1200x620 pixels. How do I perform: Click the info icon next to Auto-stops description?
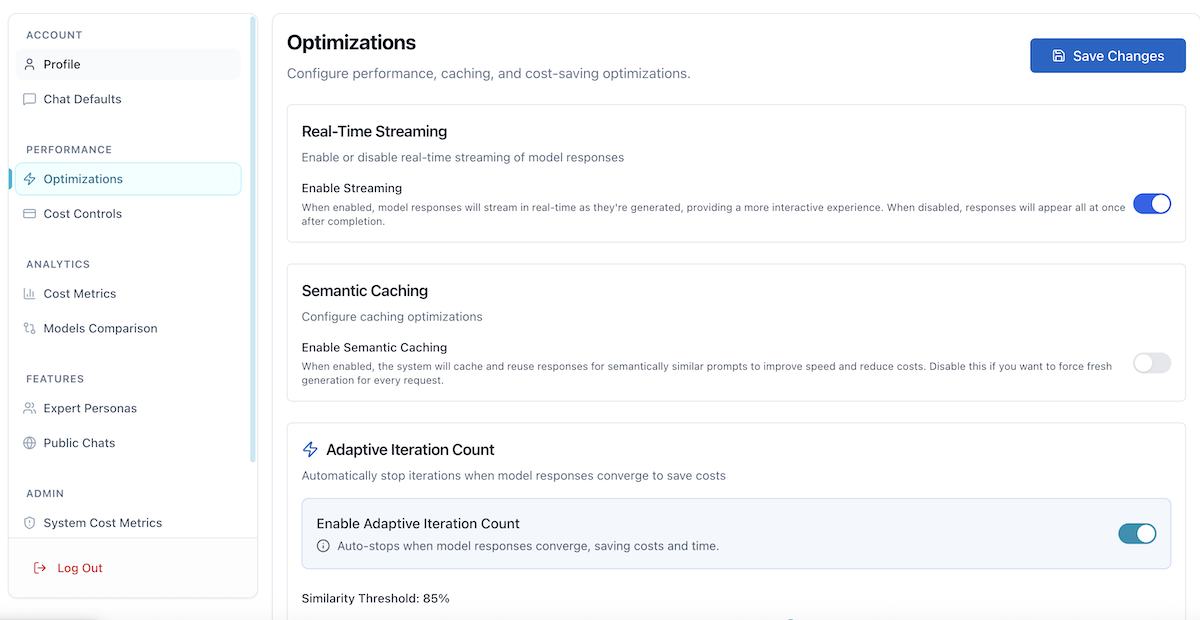pyautogui.click(x=322, y=546)
